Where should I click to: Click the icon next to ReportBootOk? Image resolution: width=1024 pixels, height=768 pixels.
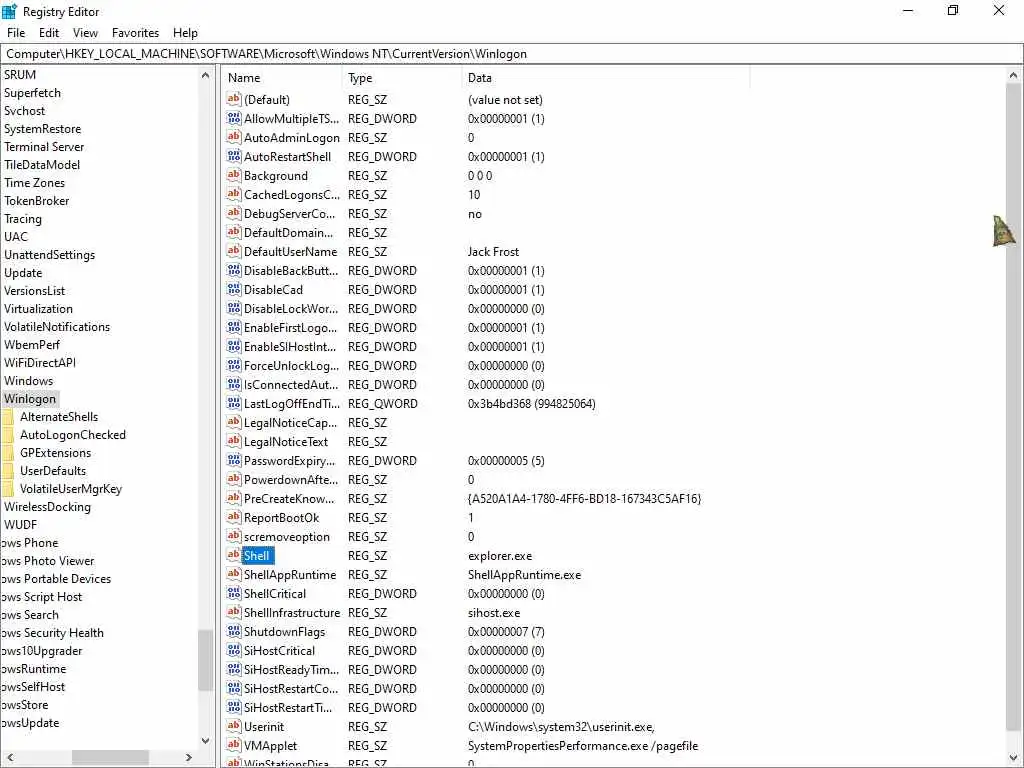(233, 517)
